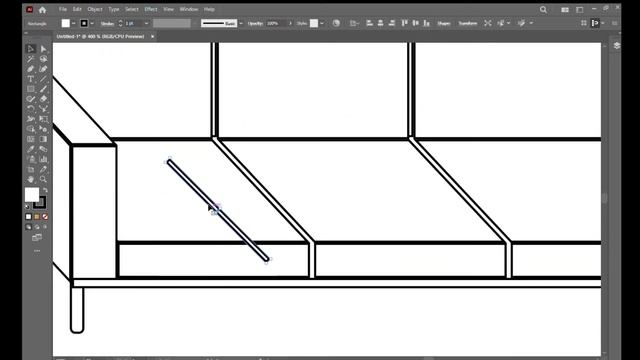Select the Slice tool
Screen dimensions: 640x360
pyautogui.click(x=43, y=169)
